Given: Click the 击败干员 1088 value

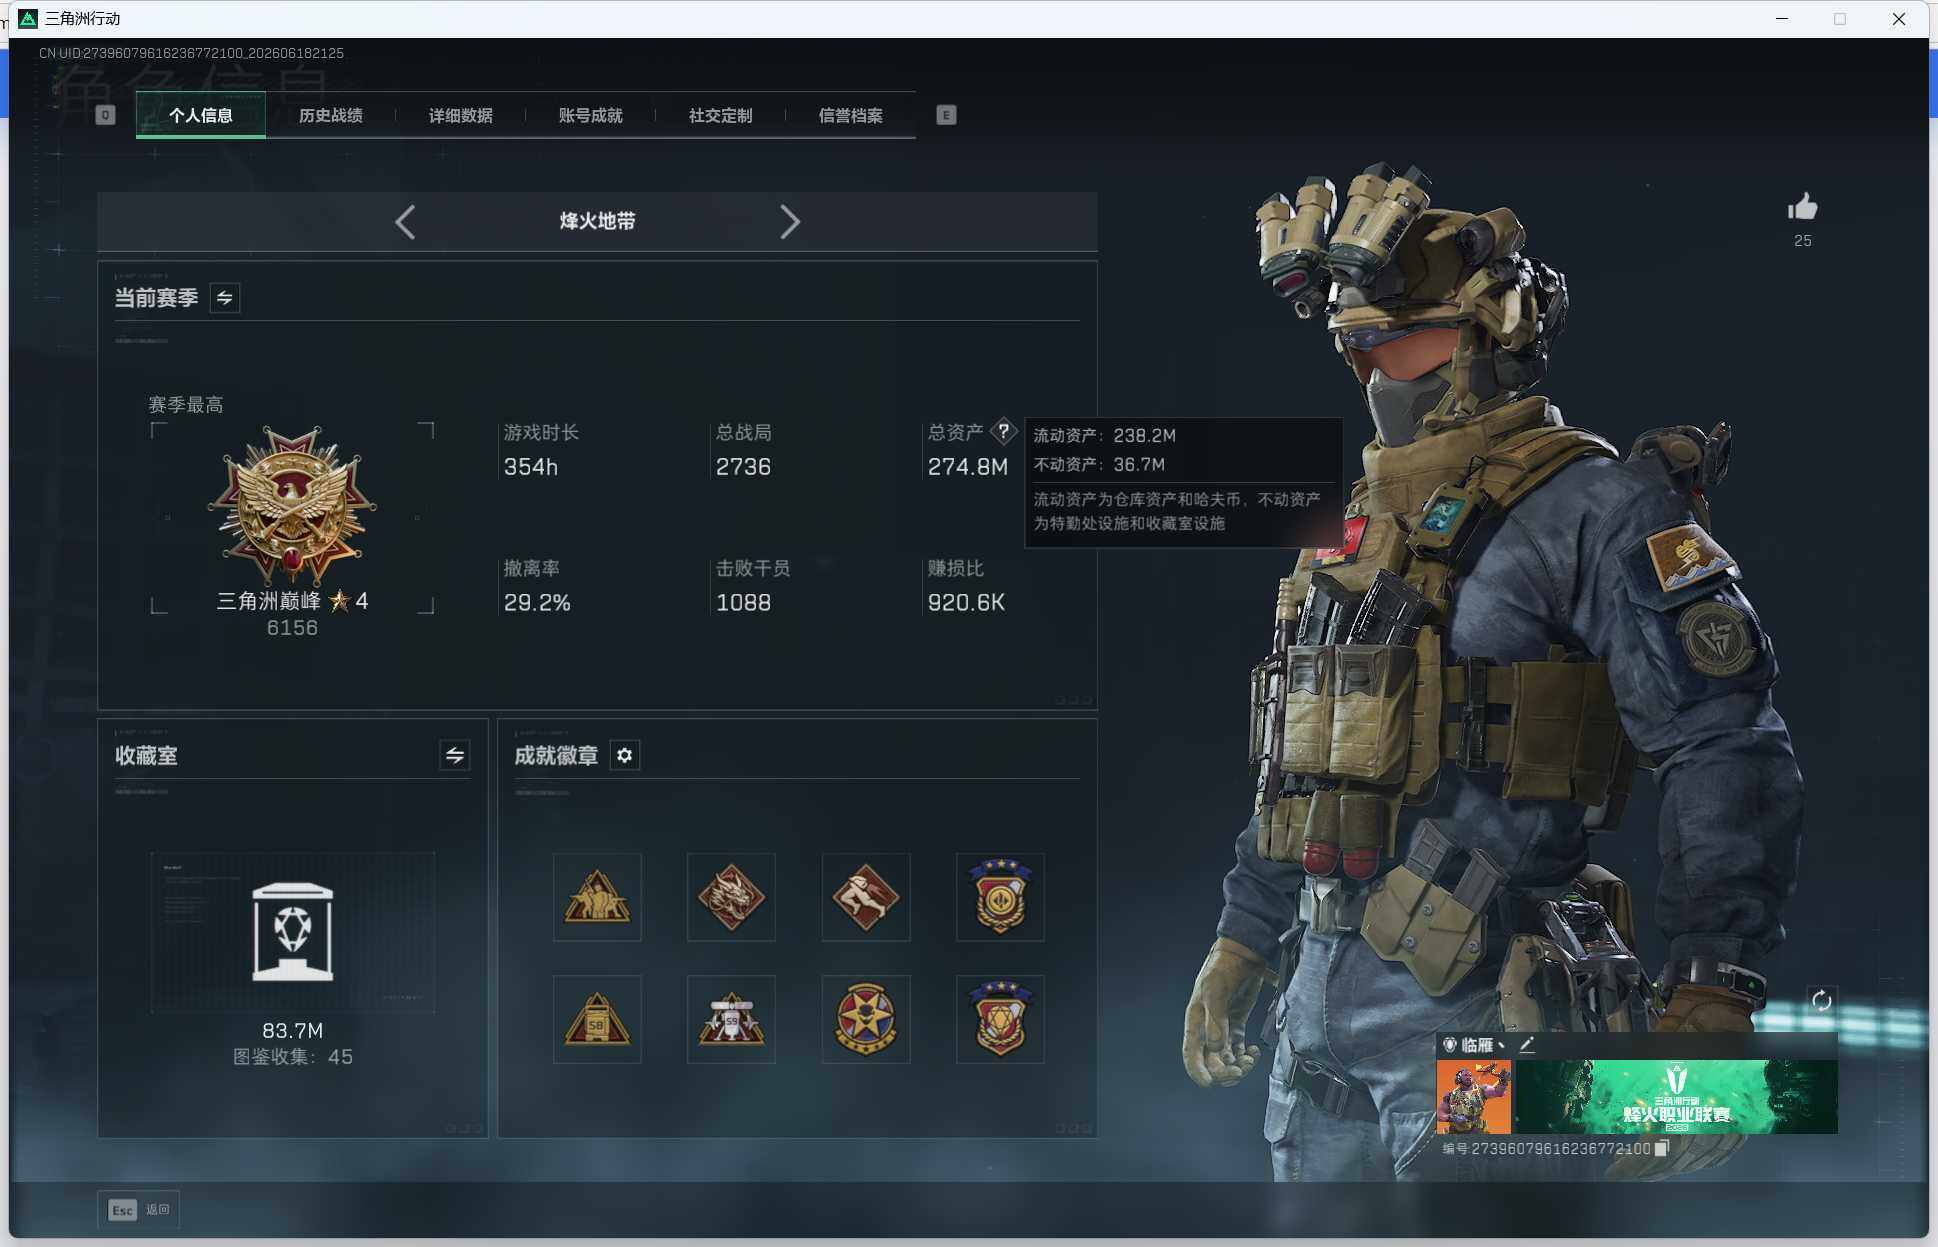Looking at the screenshot, I should click(743, 603).
